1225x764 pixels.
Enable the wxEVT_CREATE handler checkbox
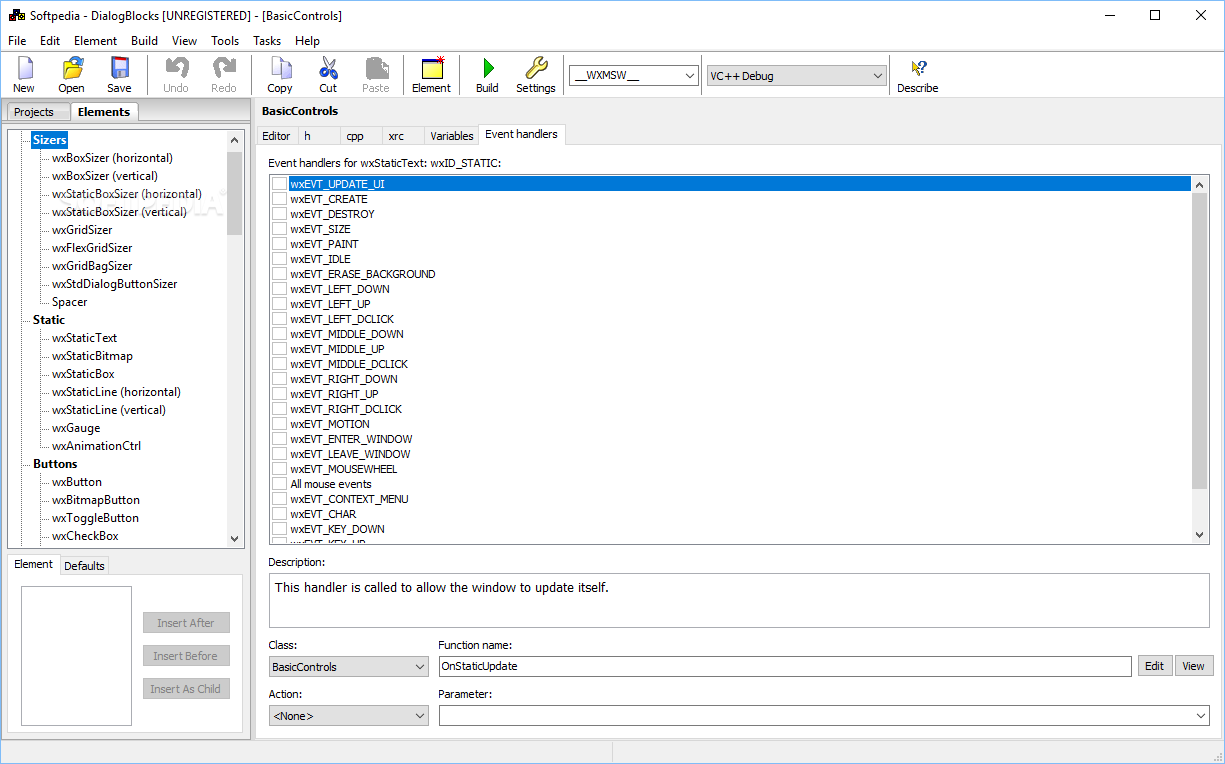pos(279,199)
